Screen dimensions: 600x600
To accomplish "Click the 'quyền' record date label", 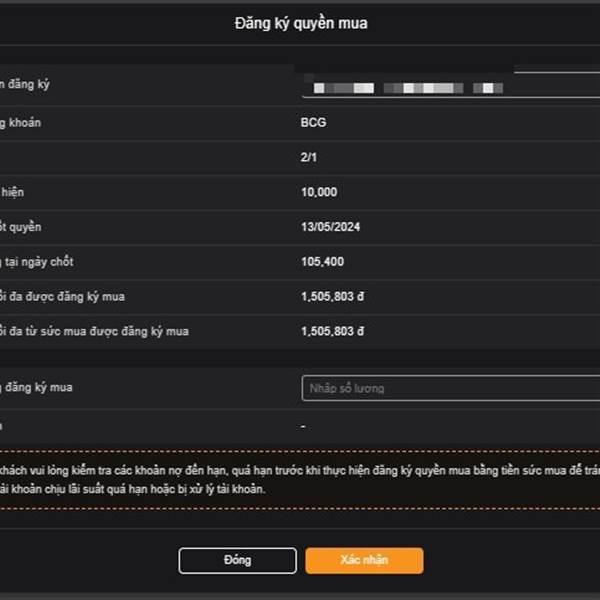I will click(x=21, y=227).
